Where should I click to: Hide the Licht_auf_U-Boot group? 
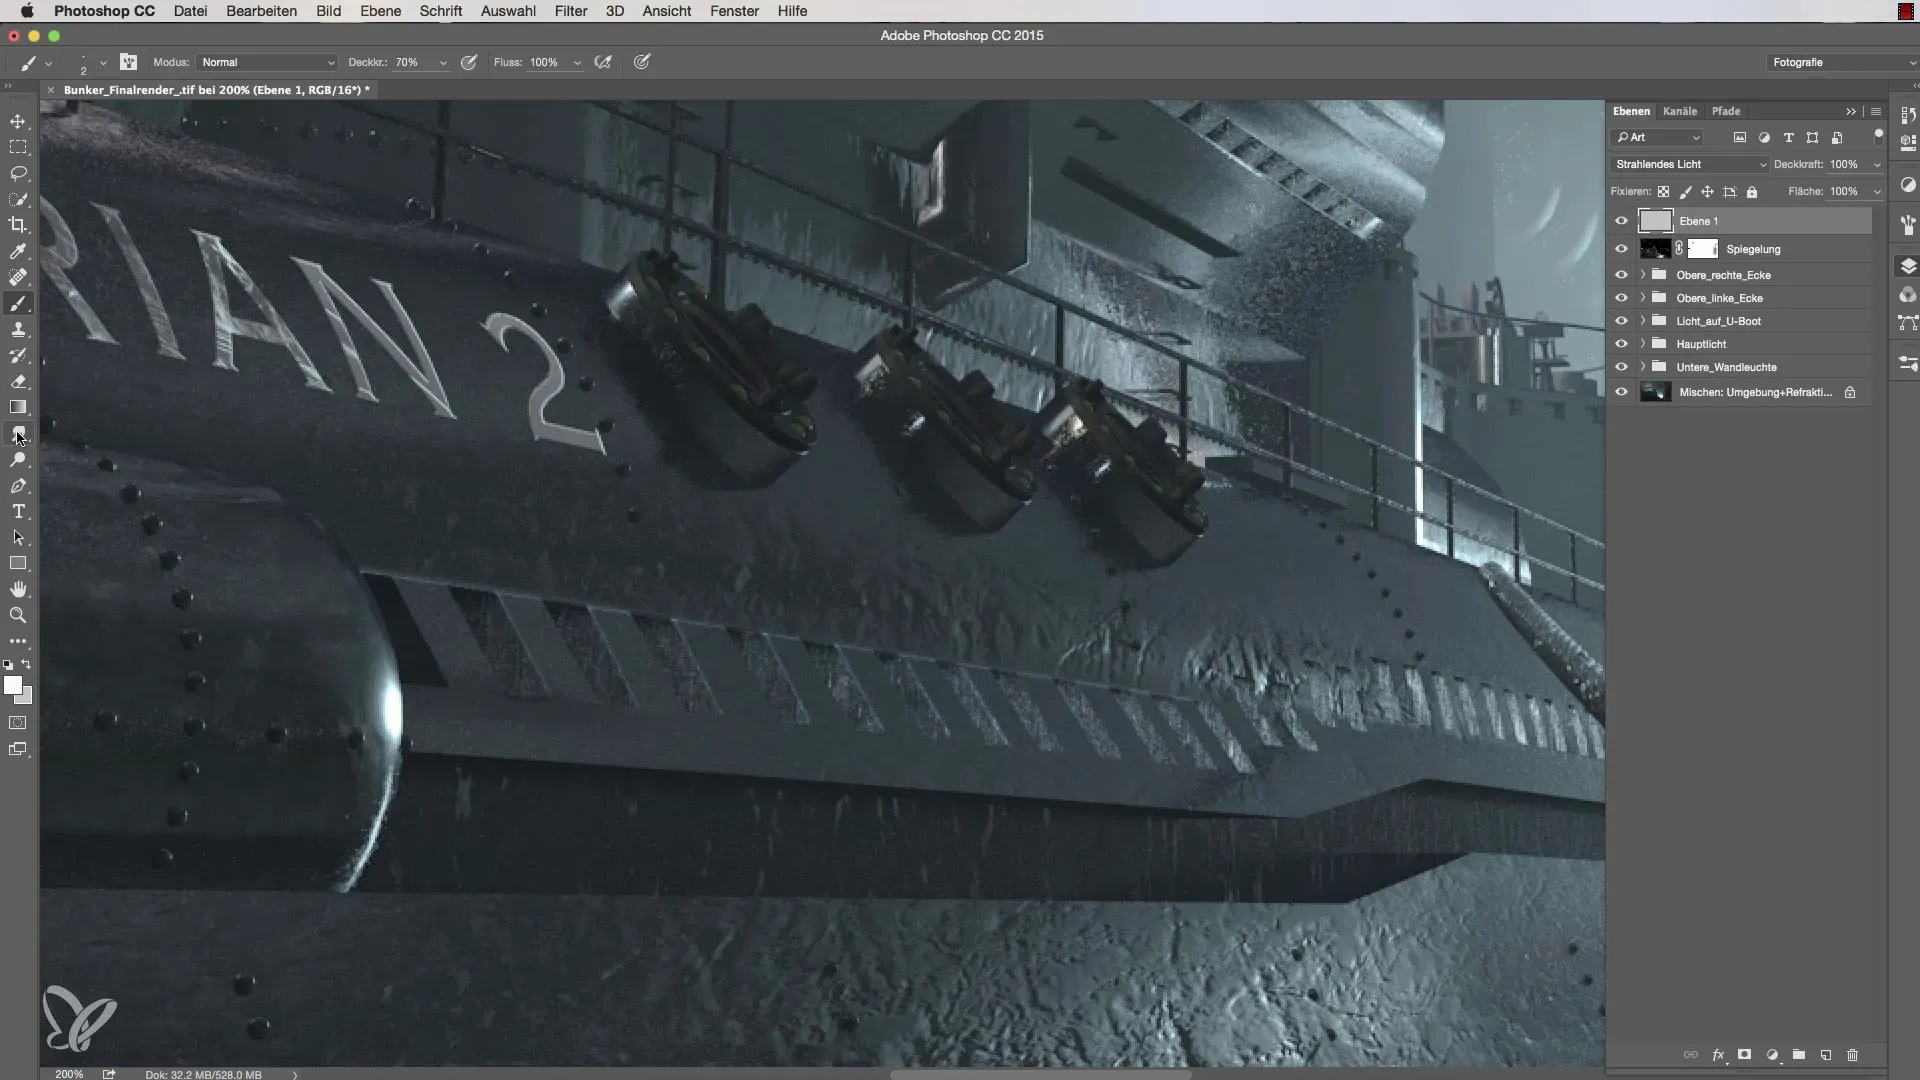[x=1621, y=321]
